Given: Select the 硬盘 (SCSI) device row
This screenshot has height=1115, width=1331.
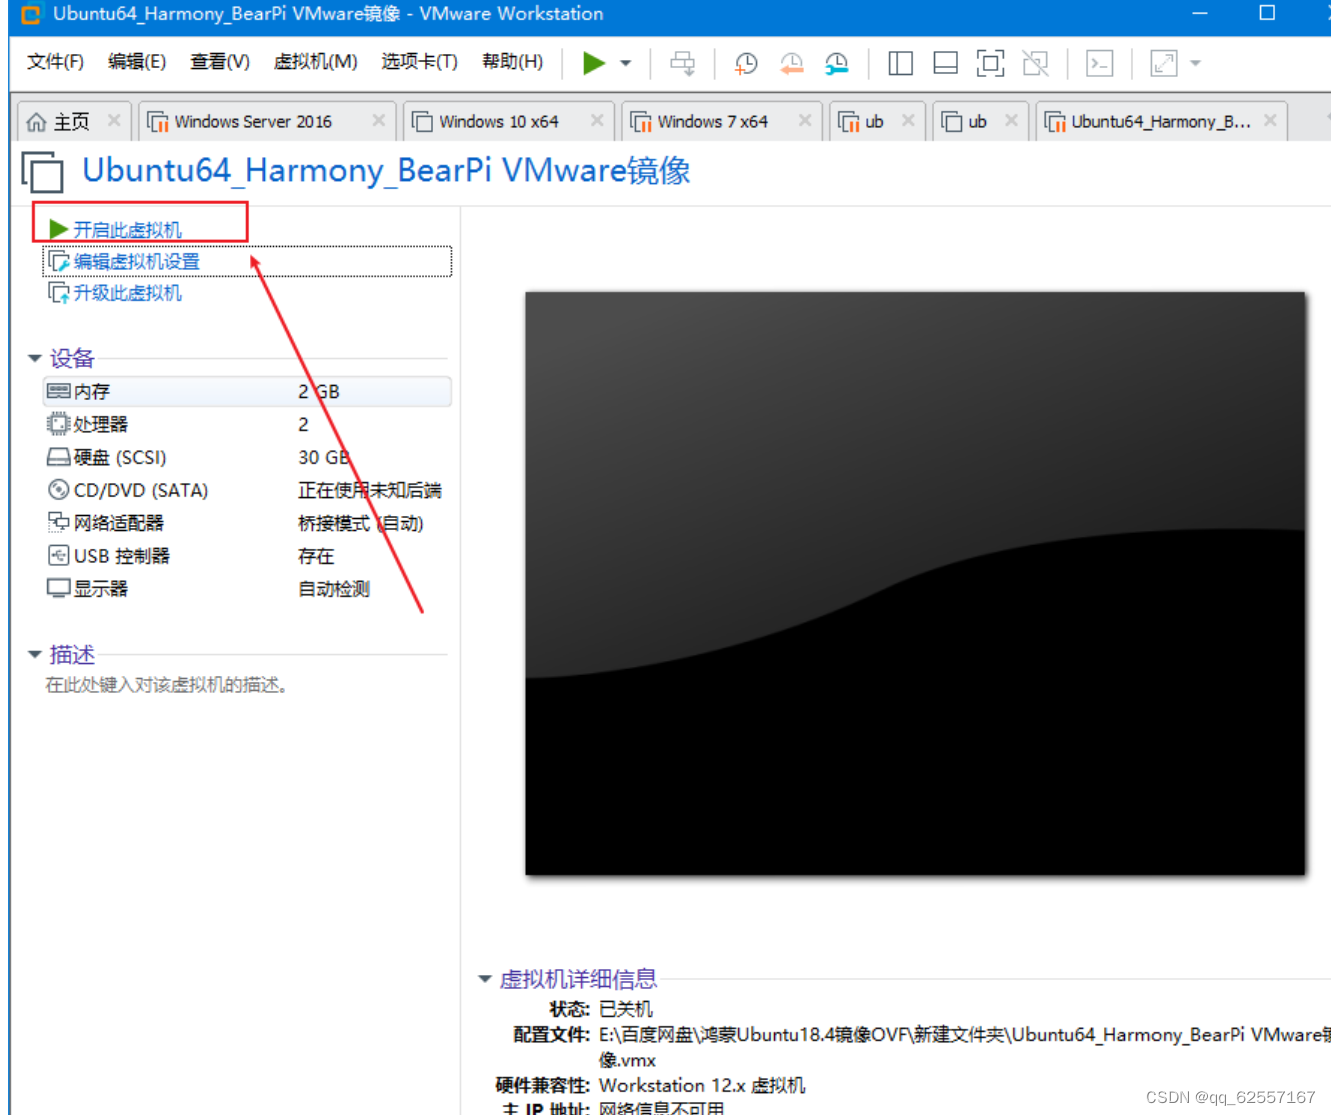Looking at the screenshot, I should tap(247, 457).
